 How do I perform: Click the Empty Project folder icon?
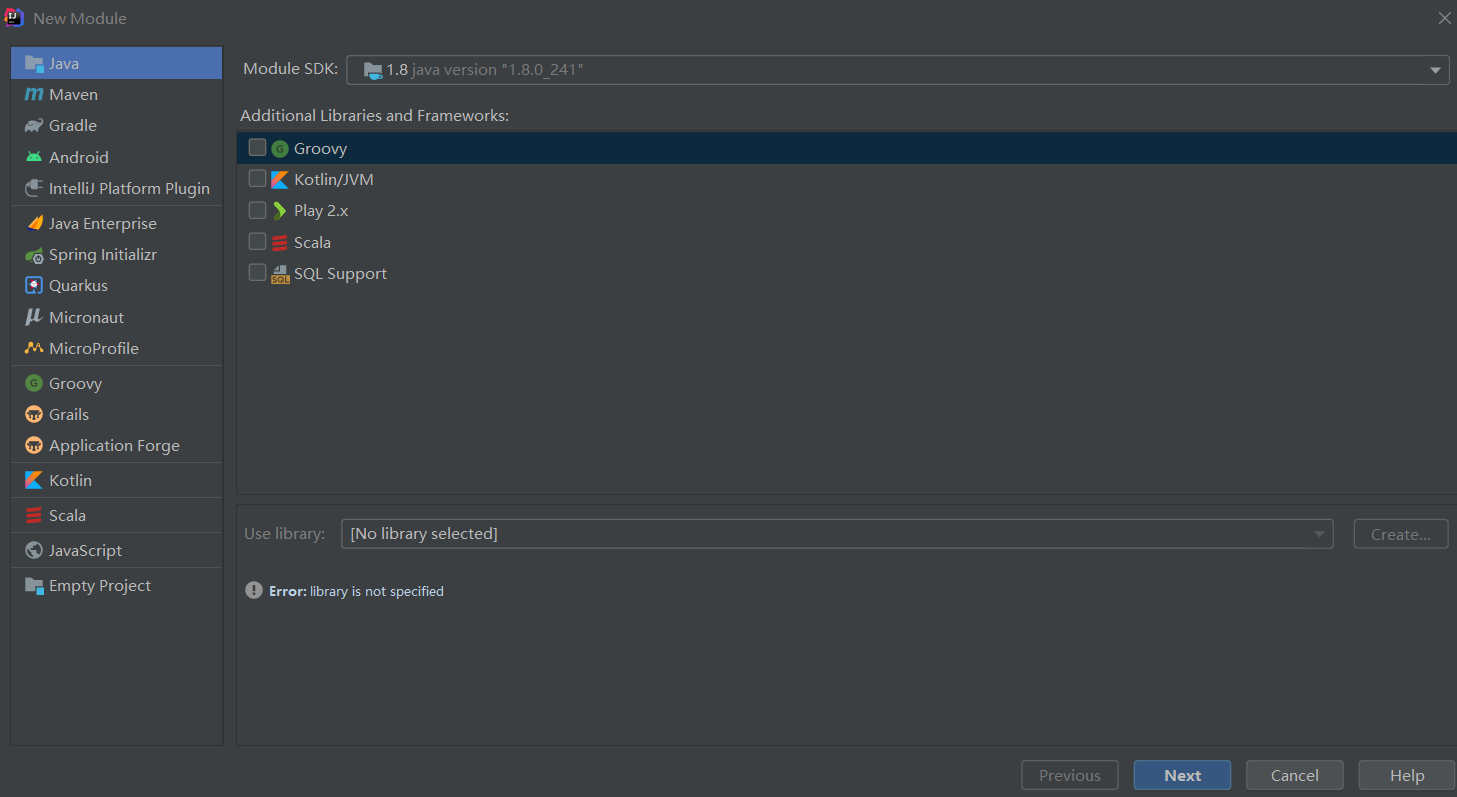point(34,586)
